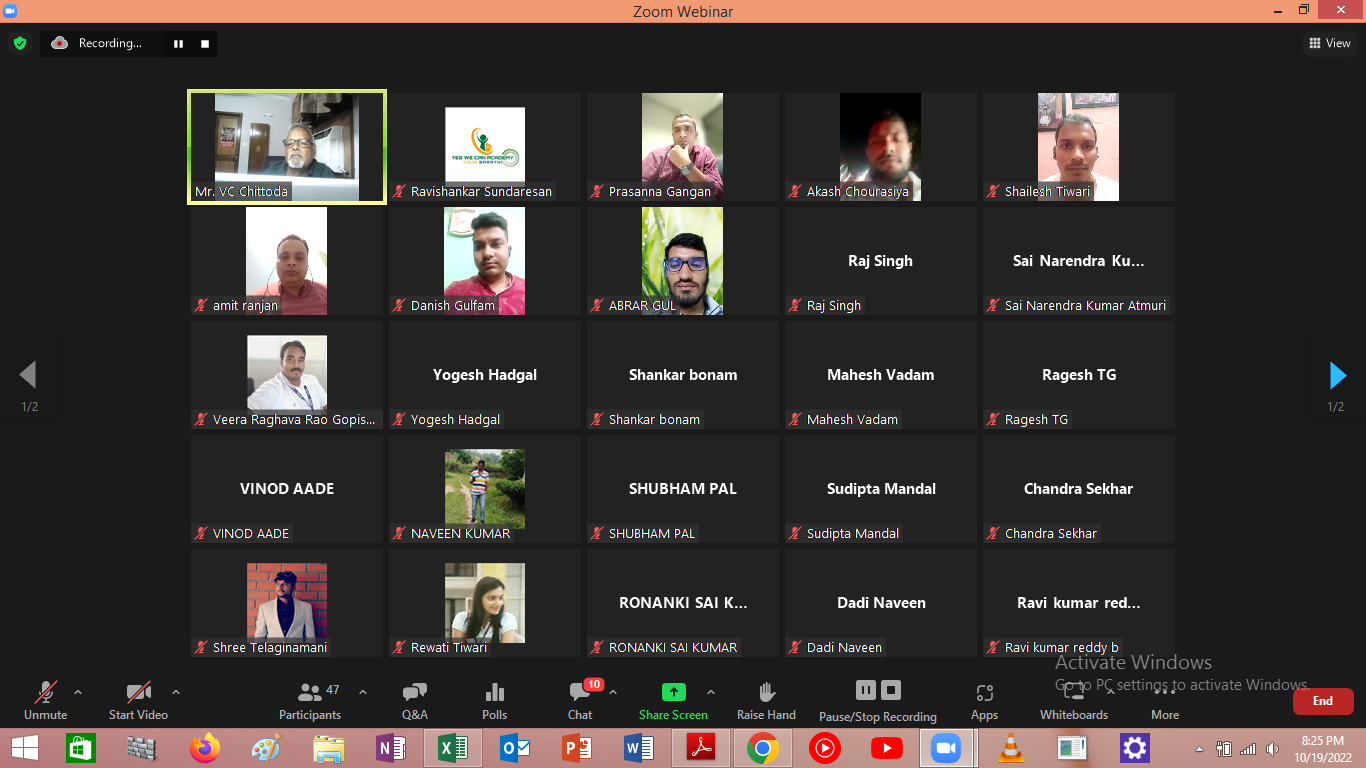Expand audio options arrow beside Unmute
Image resolution: width=1366 pixels, height=768 pixels.
tap(78, 692)
